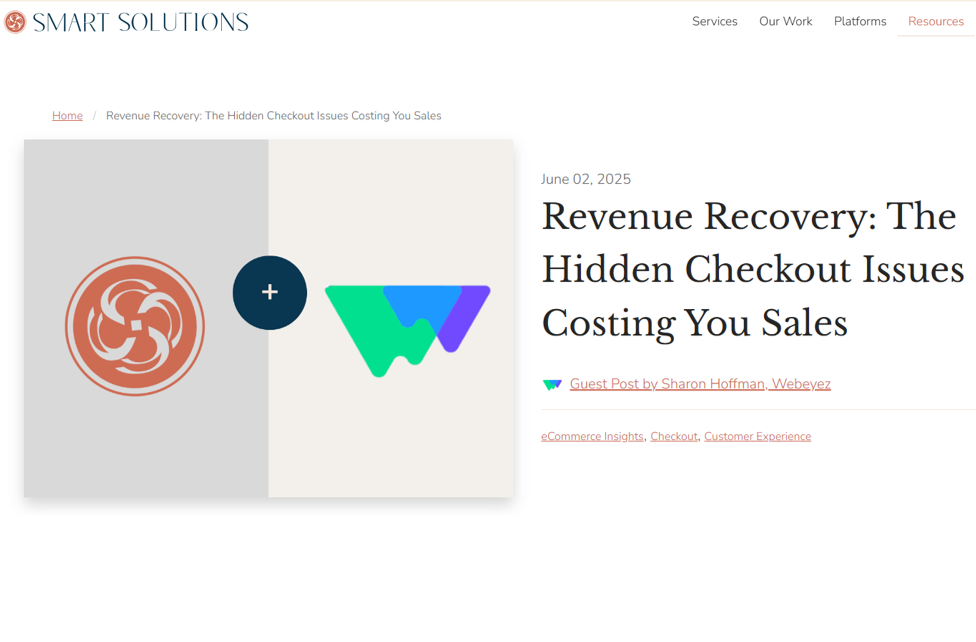Screen dimensions: 976x642
Task: Click the SMART SOLUTIONS wordmark text
Action: point(141,22)
